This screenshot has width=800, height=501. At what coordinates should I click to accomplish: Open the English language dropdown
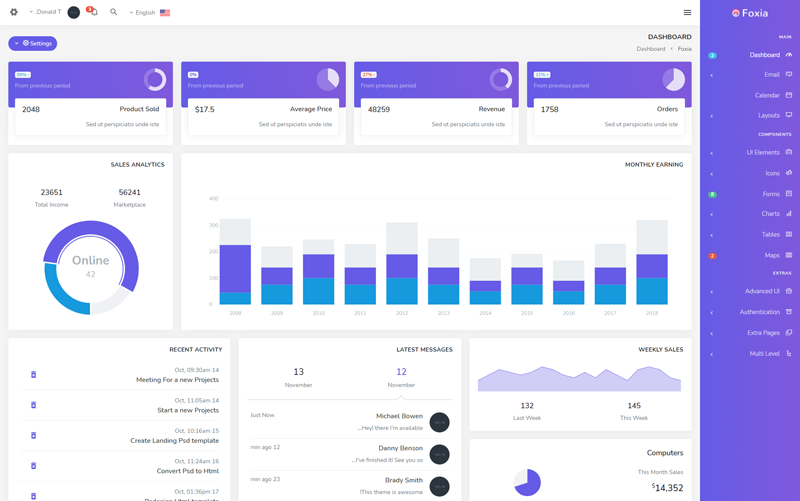point(144,13)
